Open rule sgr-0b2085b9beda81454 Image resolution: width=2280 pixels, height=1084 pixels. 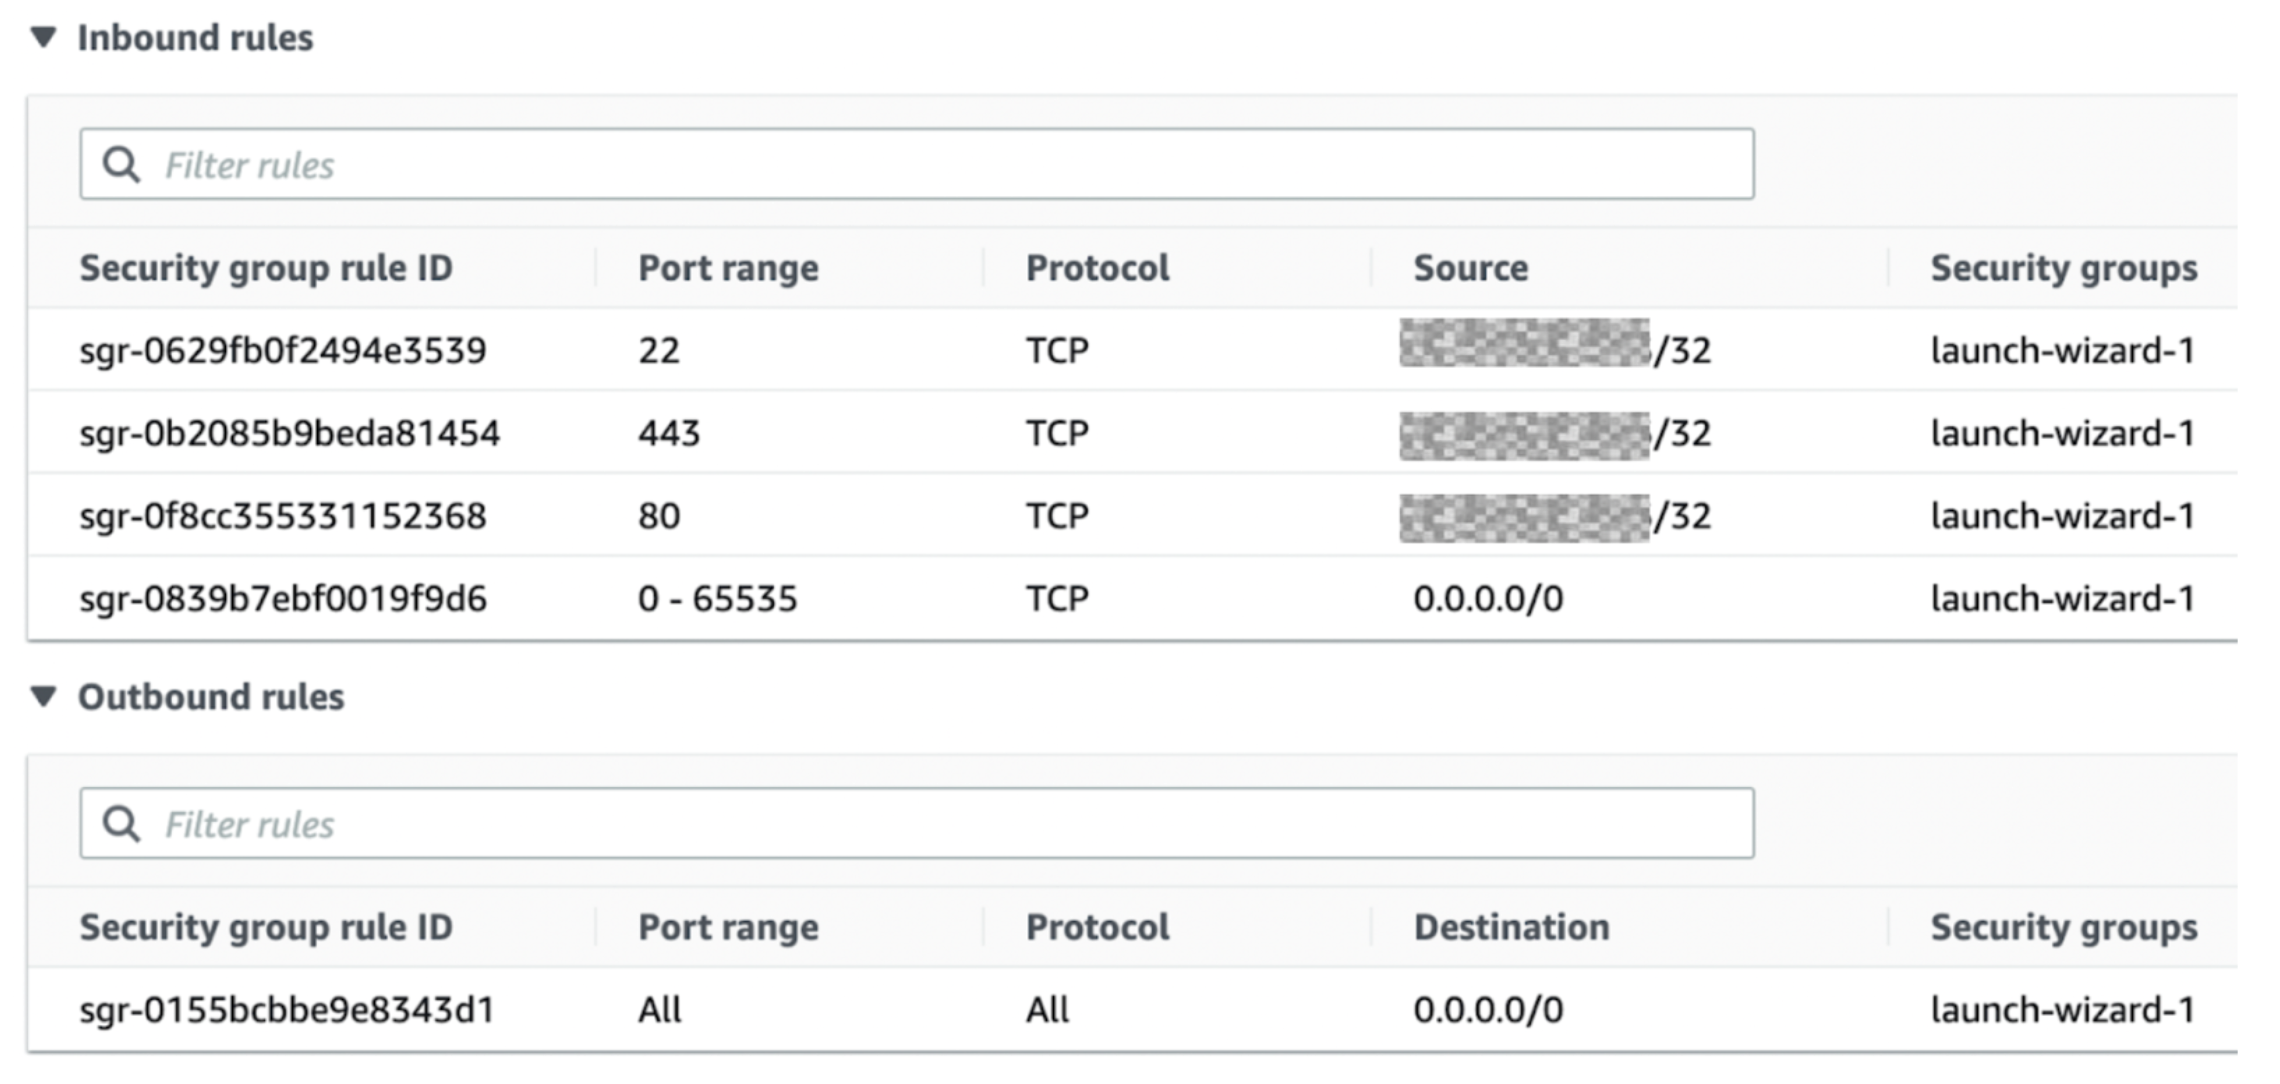pyautogui.click(x=292, y=432)
